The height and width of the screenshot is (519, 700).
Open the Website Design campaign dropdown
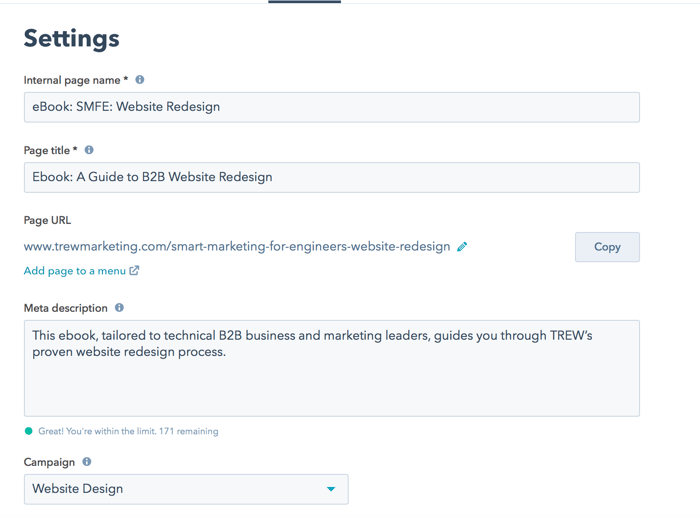pos(186,489)
